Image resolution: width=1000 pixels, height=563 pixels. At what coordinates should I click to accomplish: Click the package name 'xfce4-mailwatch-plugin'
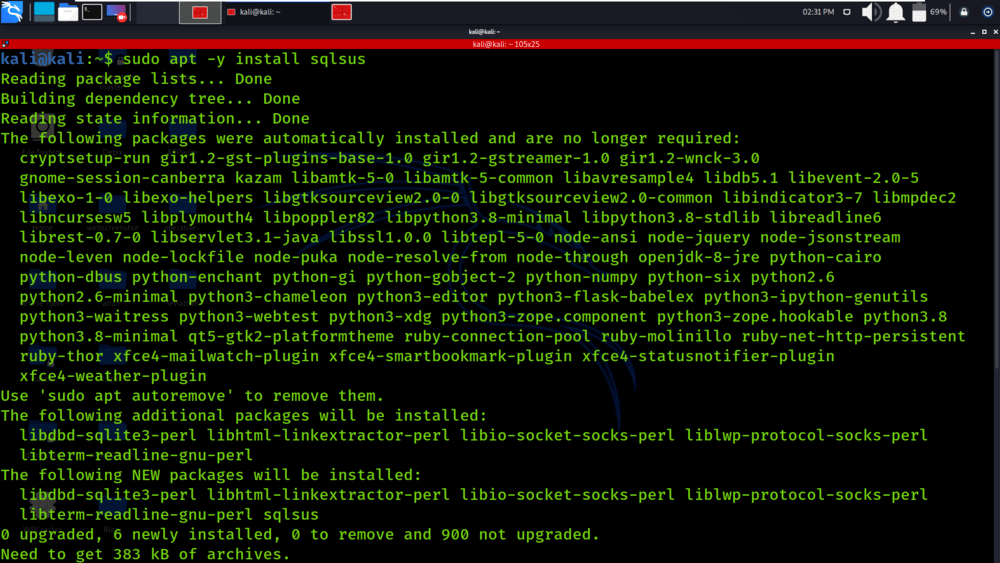tap(216, 356)
